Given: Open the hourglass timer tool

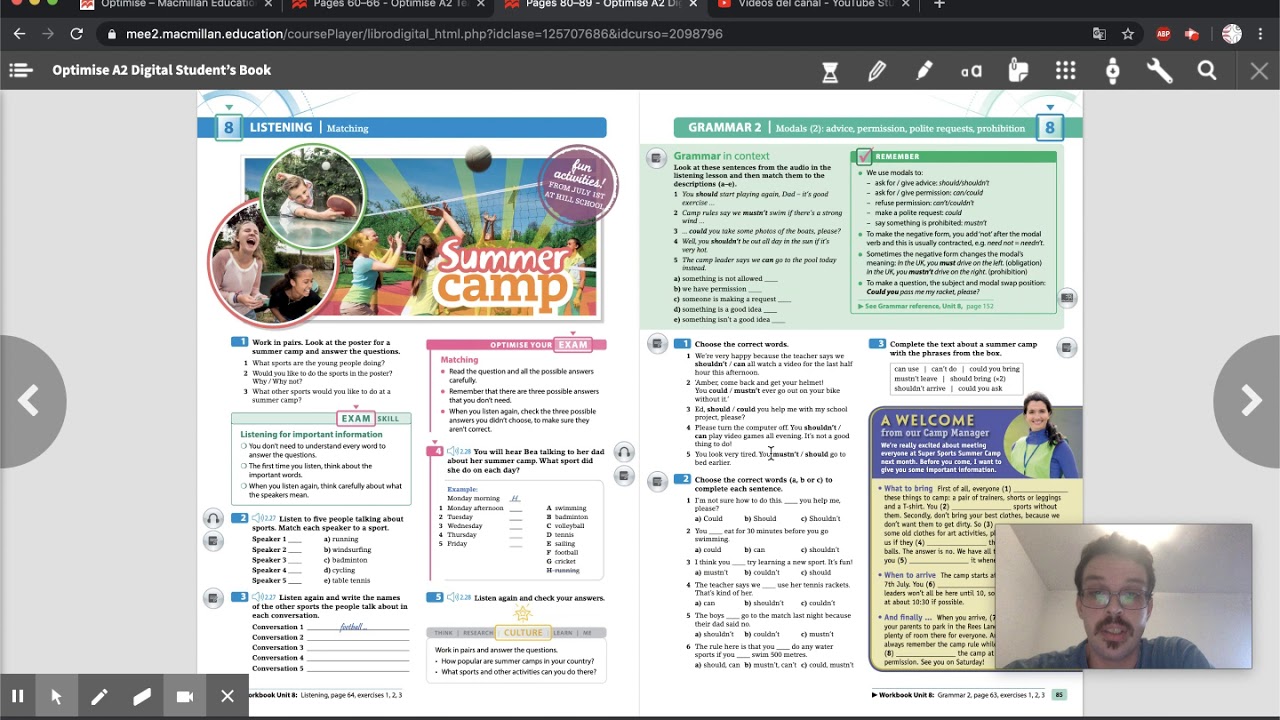Looking at the screenshot, I should click(830, 71).
